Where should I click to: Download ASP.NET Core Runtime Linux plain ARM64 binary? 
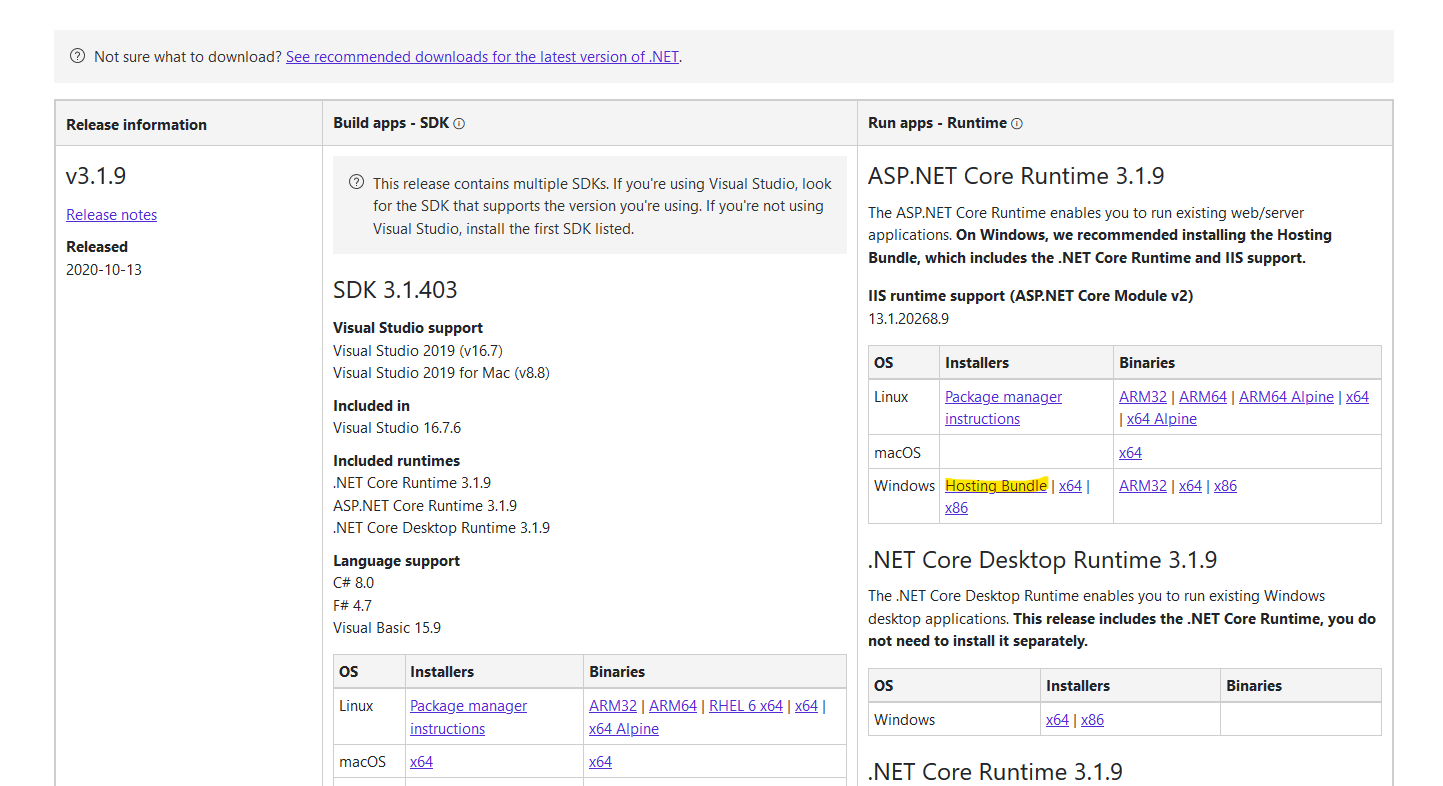point(1203,397)
